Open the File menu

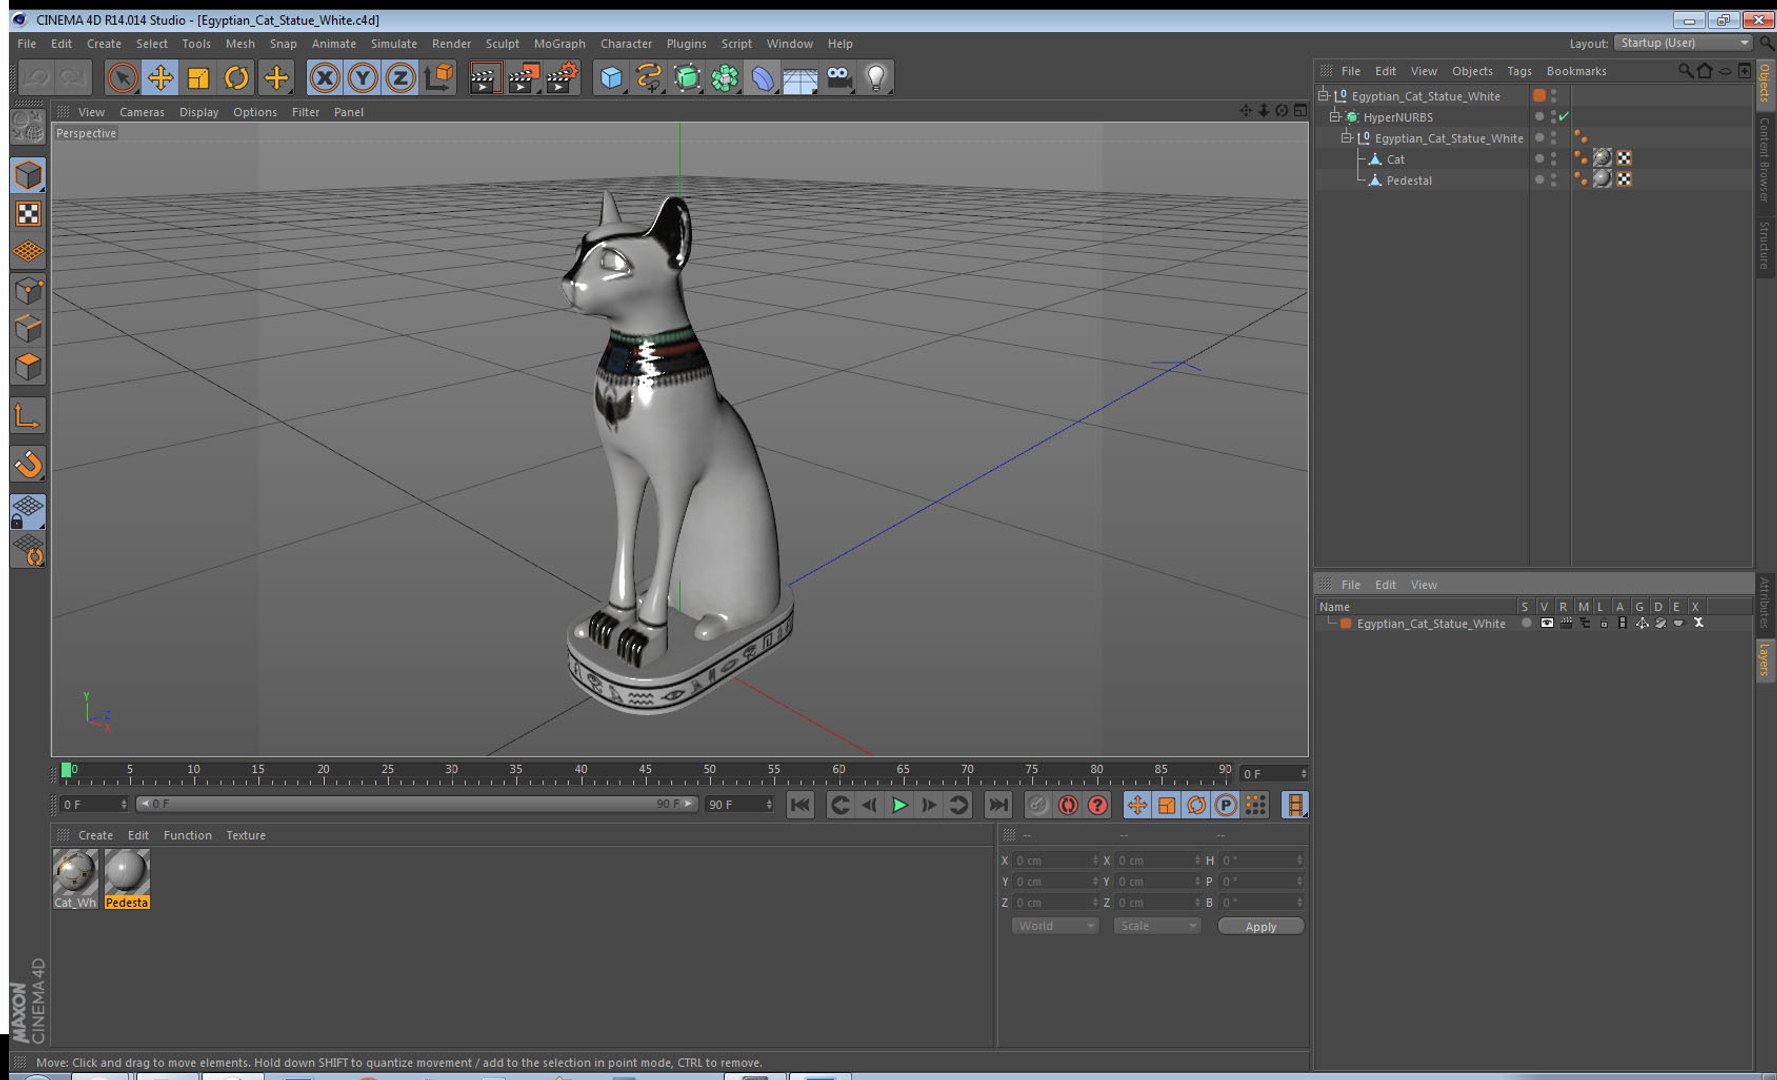point(27,44)
